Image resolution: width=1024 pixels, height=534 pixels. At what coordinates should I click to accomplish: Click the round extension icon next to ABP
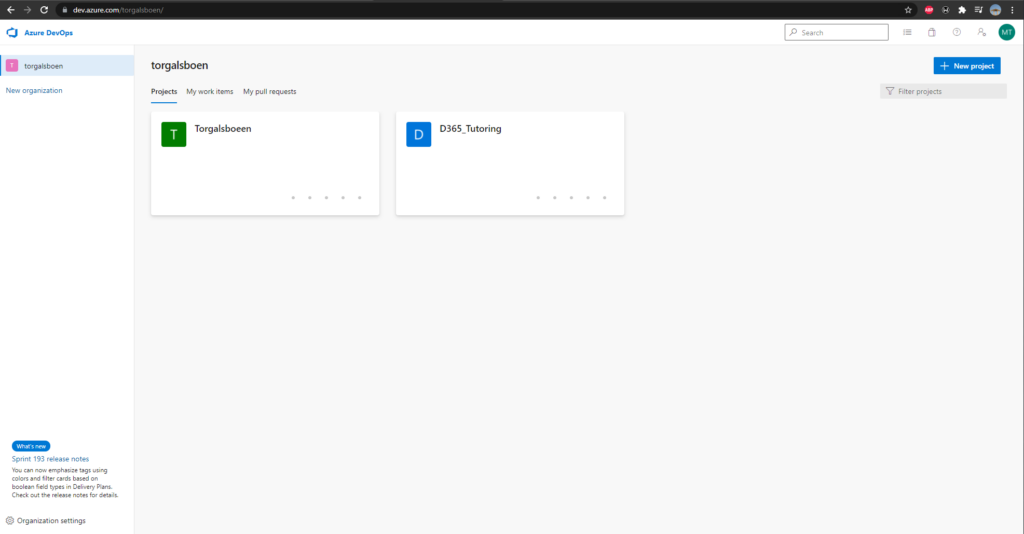coord(945,10)
